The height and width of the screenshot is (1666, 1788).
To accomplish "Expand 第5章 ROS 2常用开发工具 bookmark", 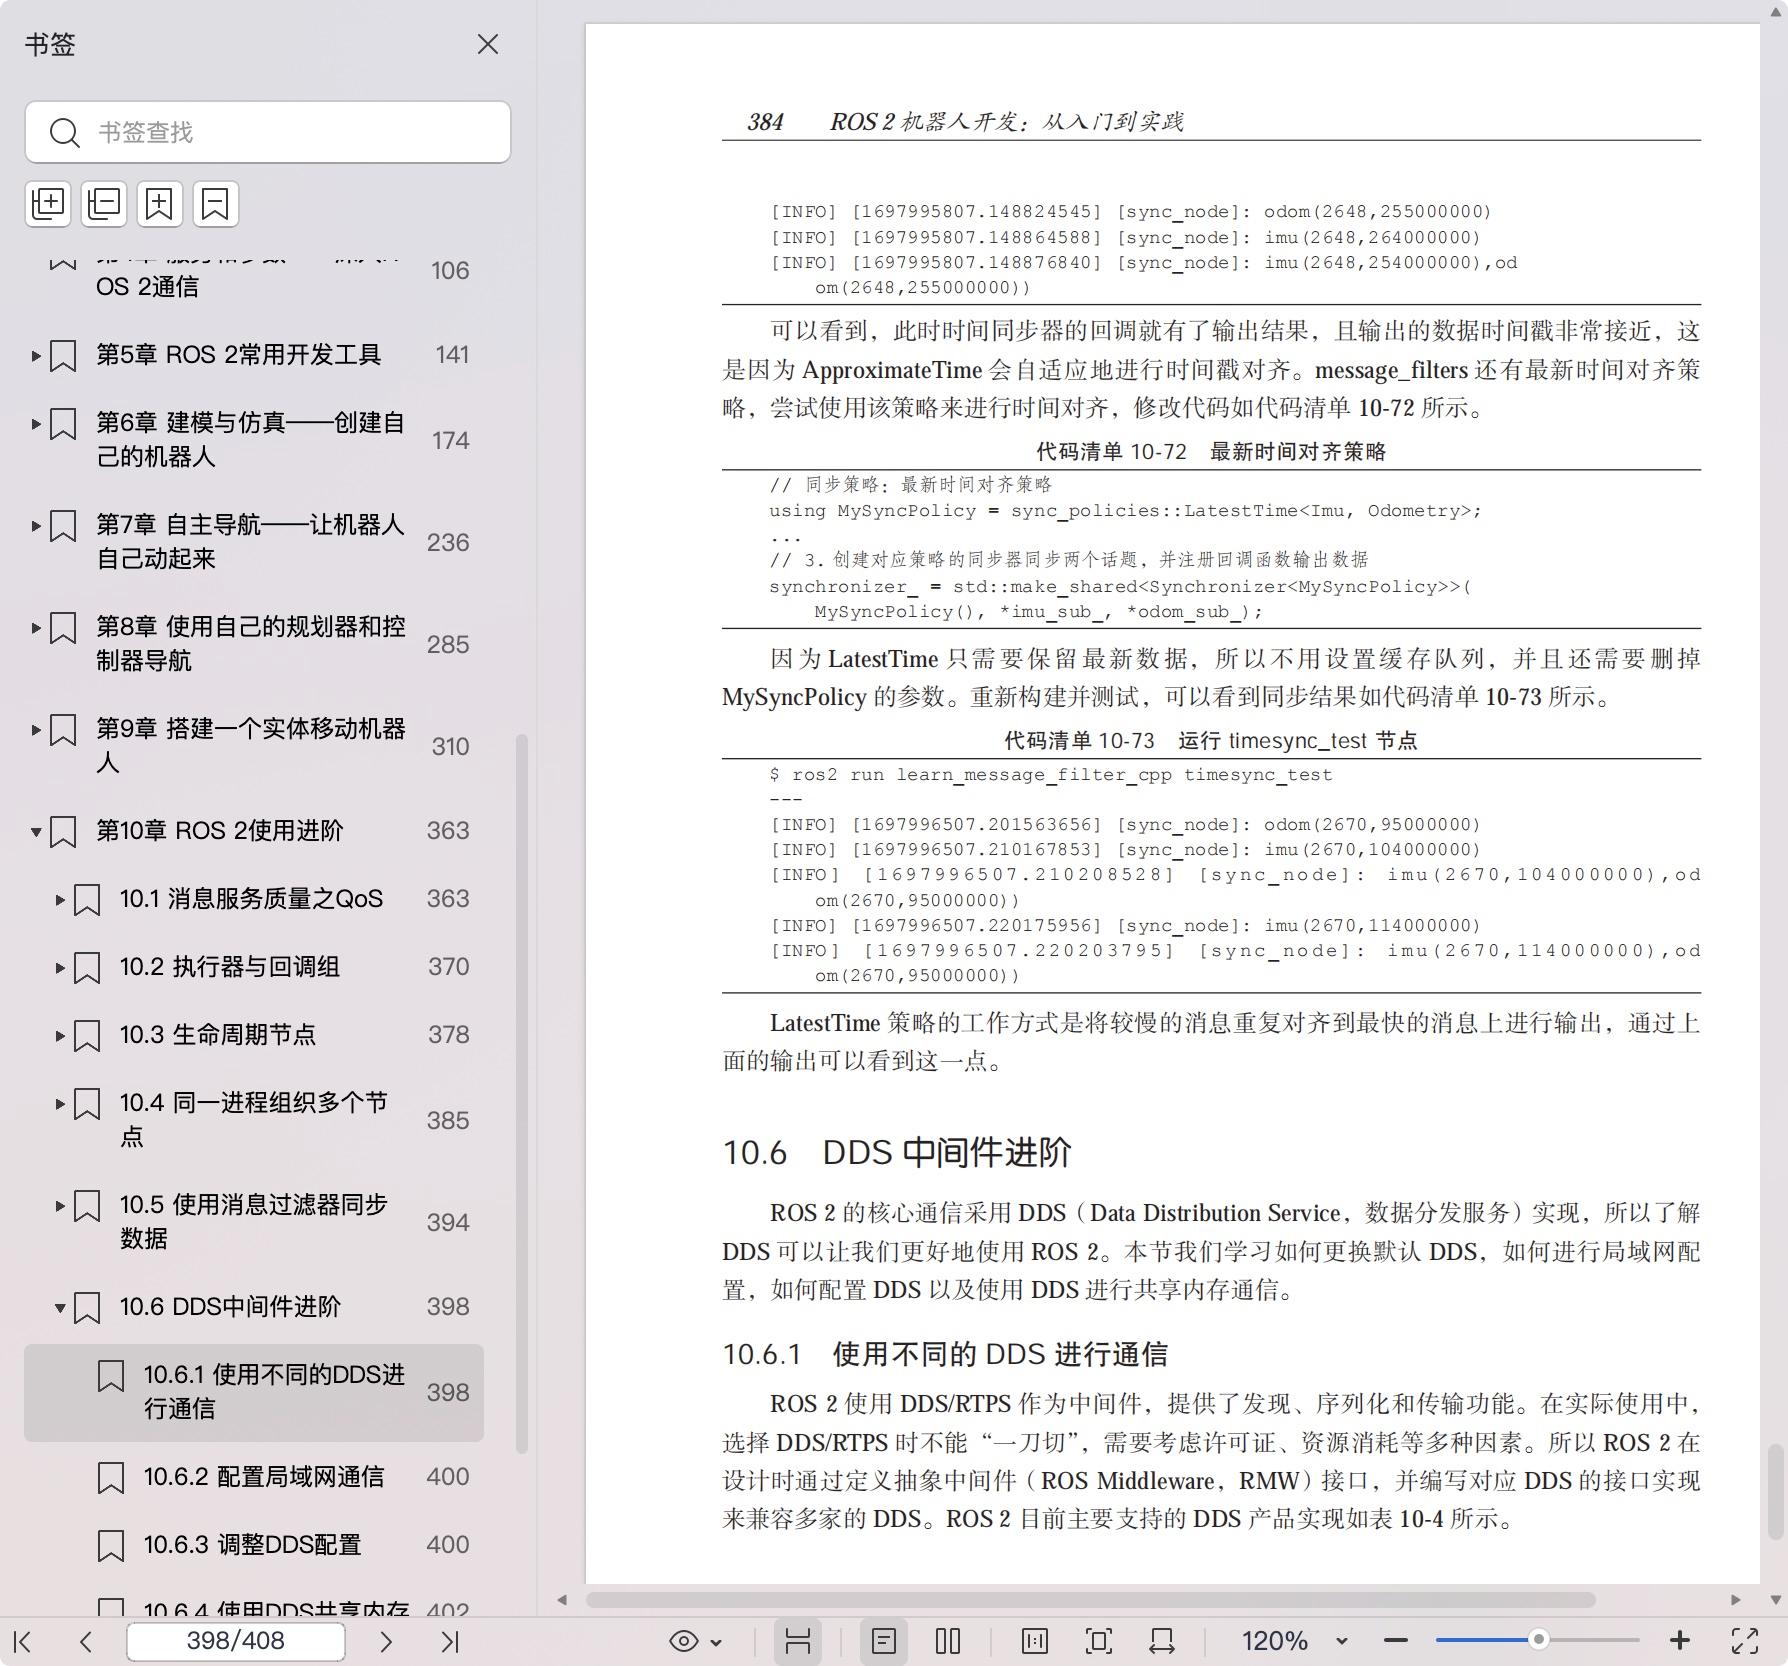I will (x=36, y=355).
